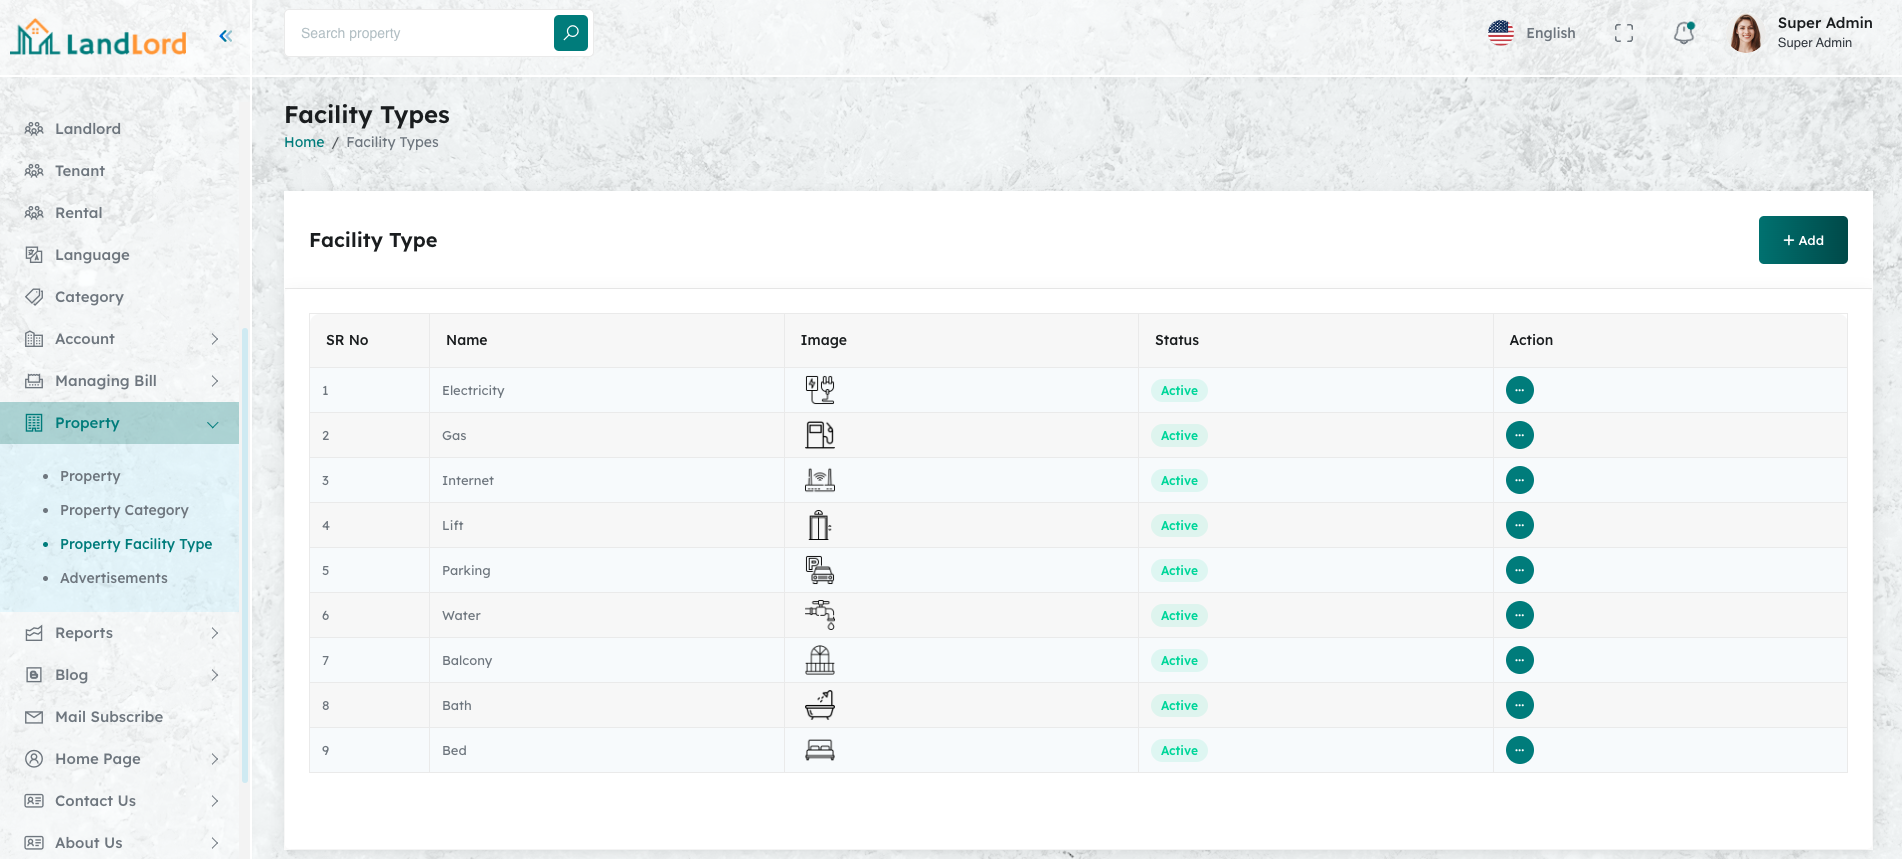Viewport: 1902px width, 859px height.
Task: Open action menu for Electricity row
Action: [x=1519, y=390]
